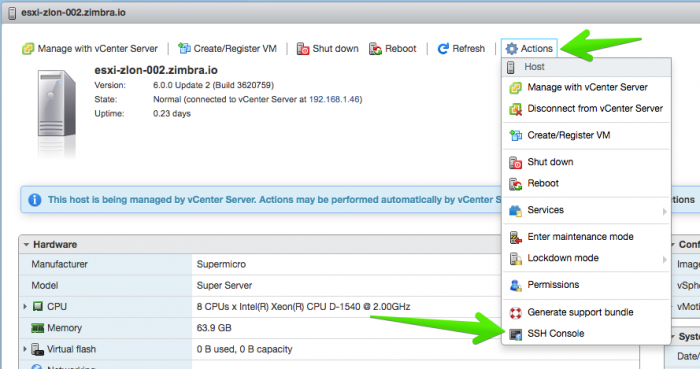Viewport: 700px width, 369px height.
Task: Open the Lockdown mode submenu arrow
Action: 664,259
